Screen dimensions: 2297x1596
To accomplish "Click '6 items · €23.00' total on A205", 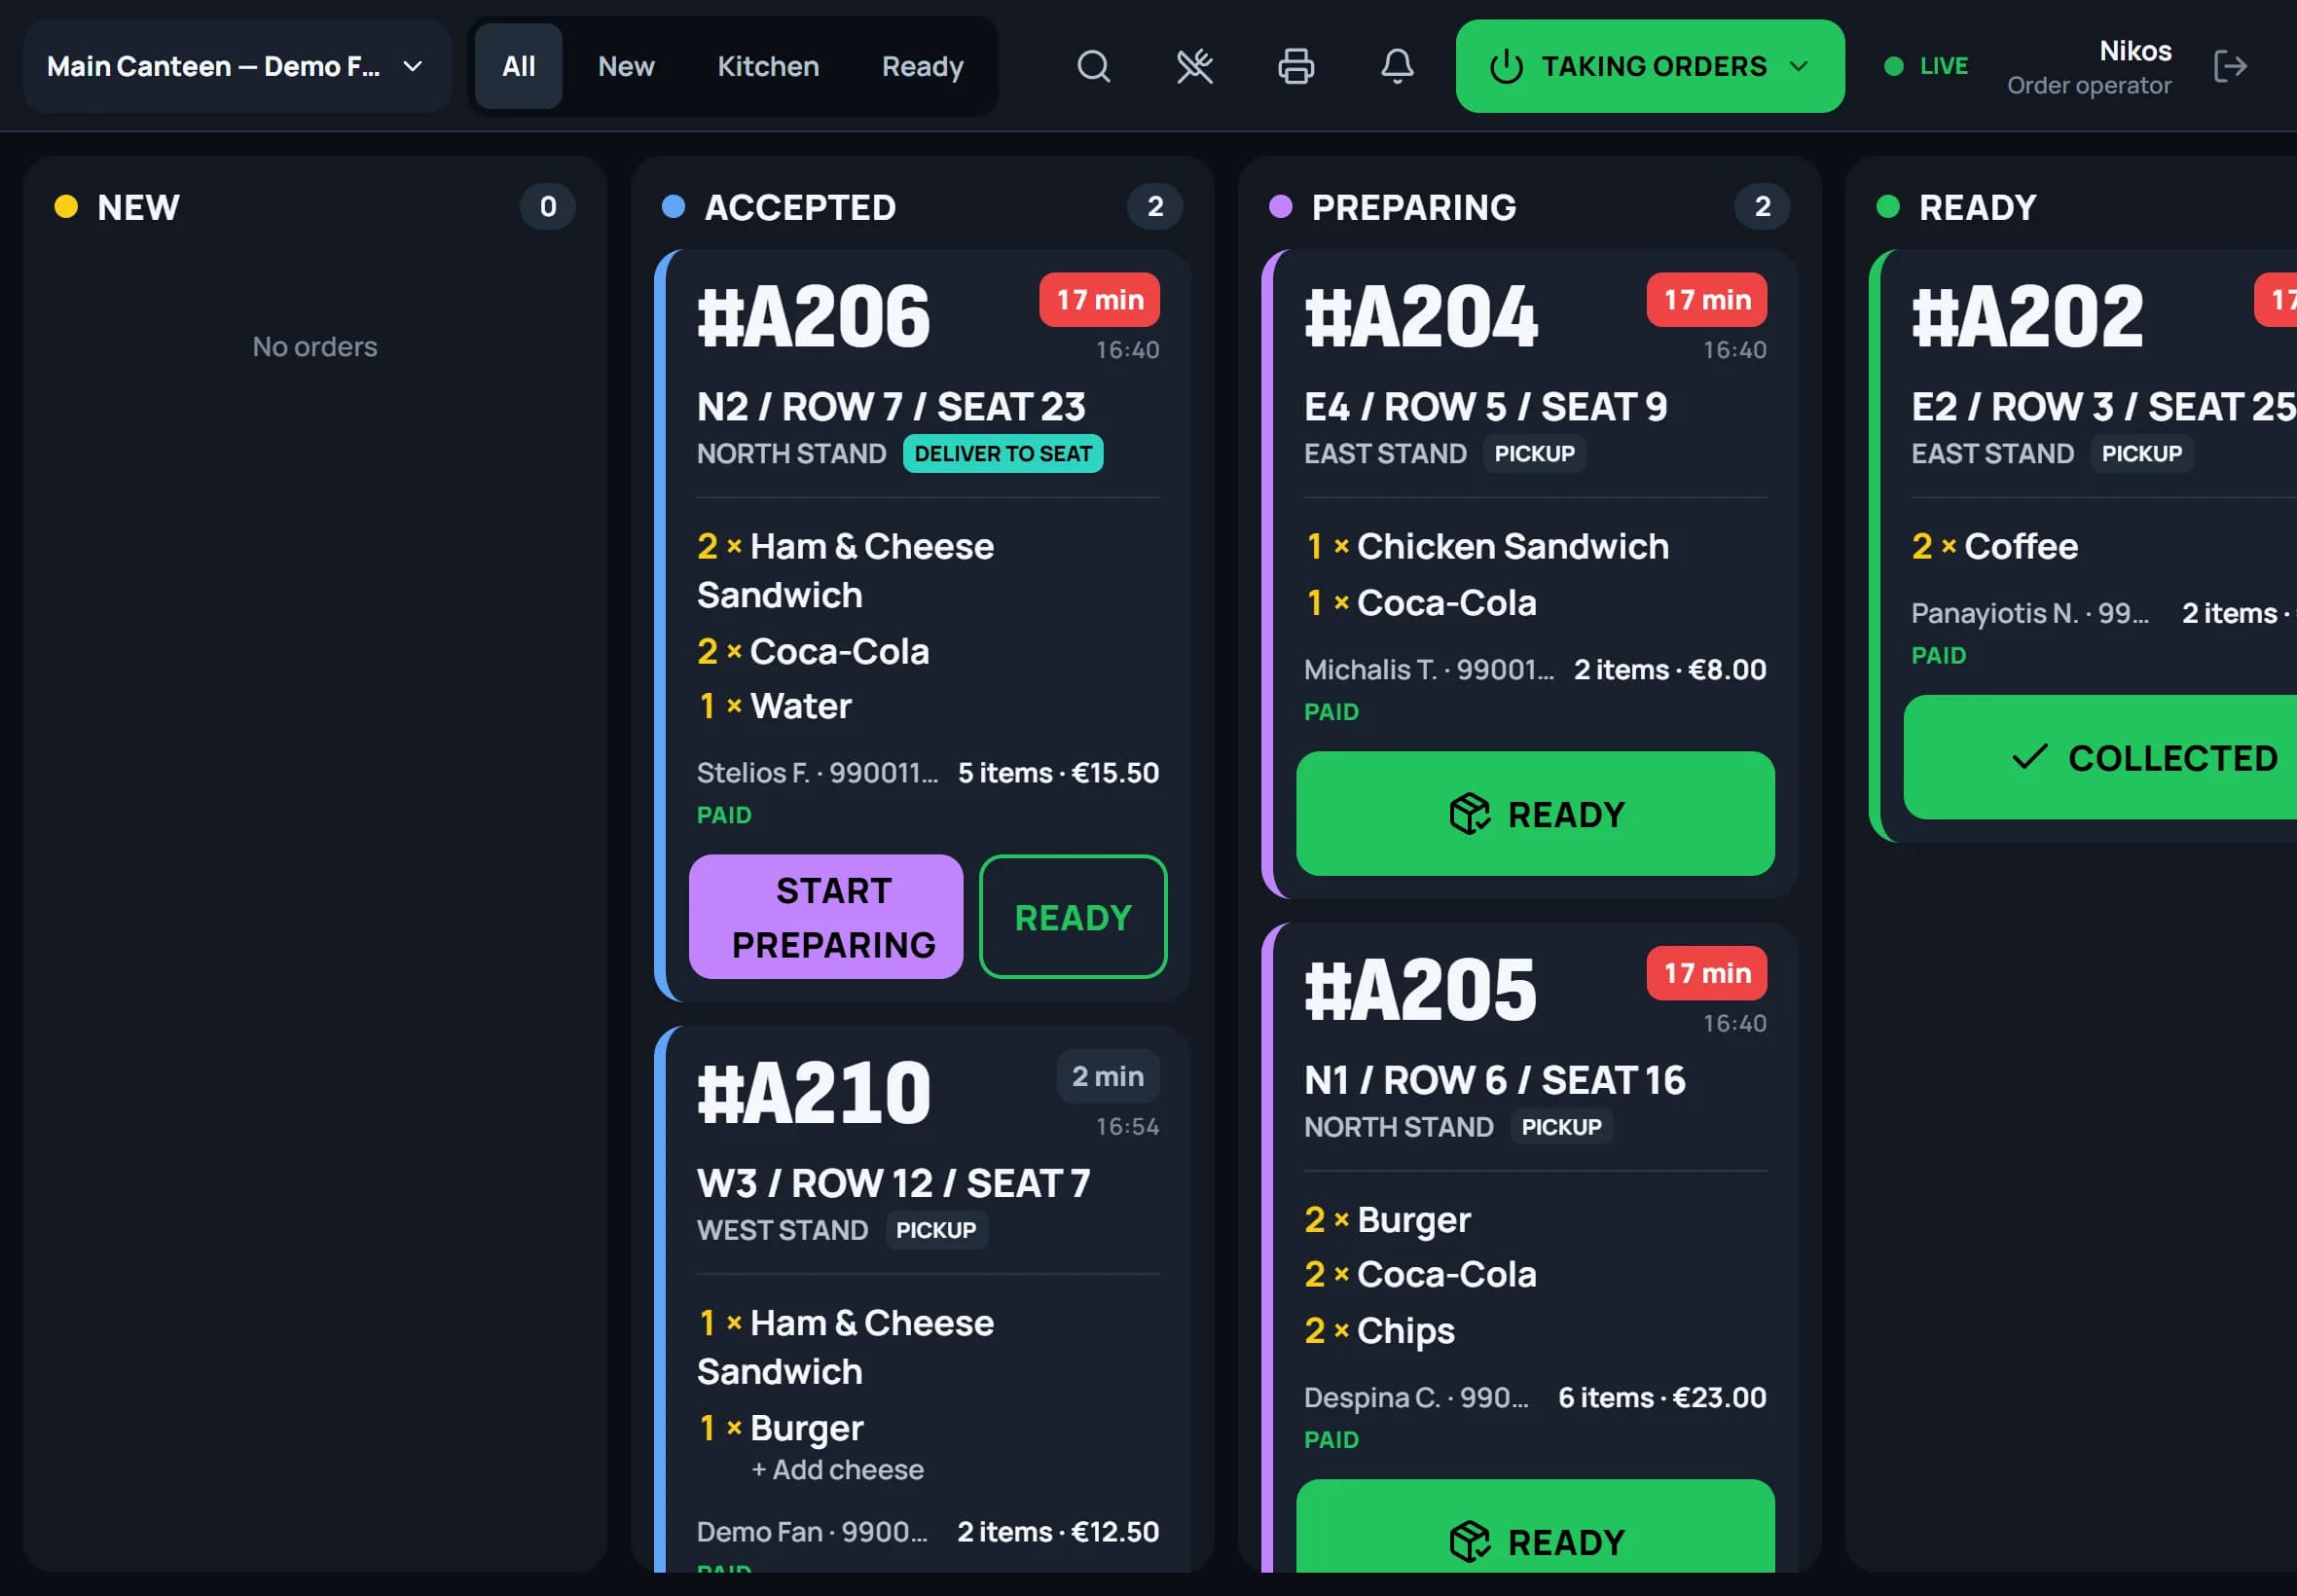I will 1662,1398.
